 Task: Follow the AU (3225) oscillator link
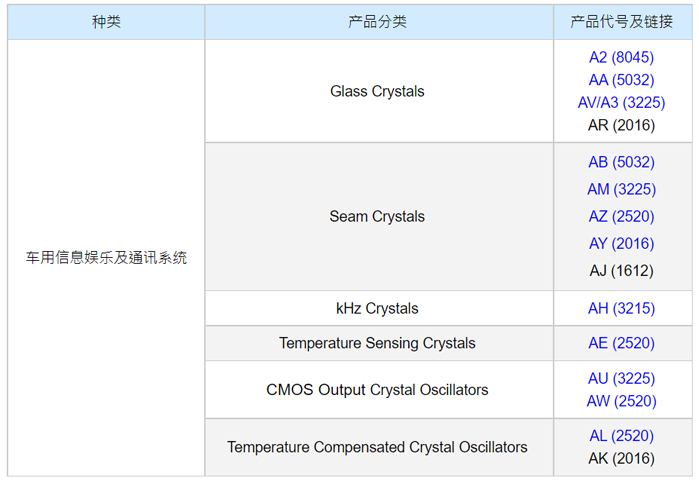[621, 379]
